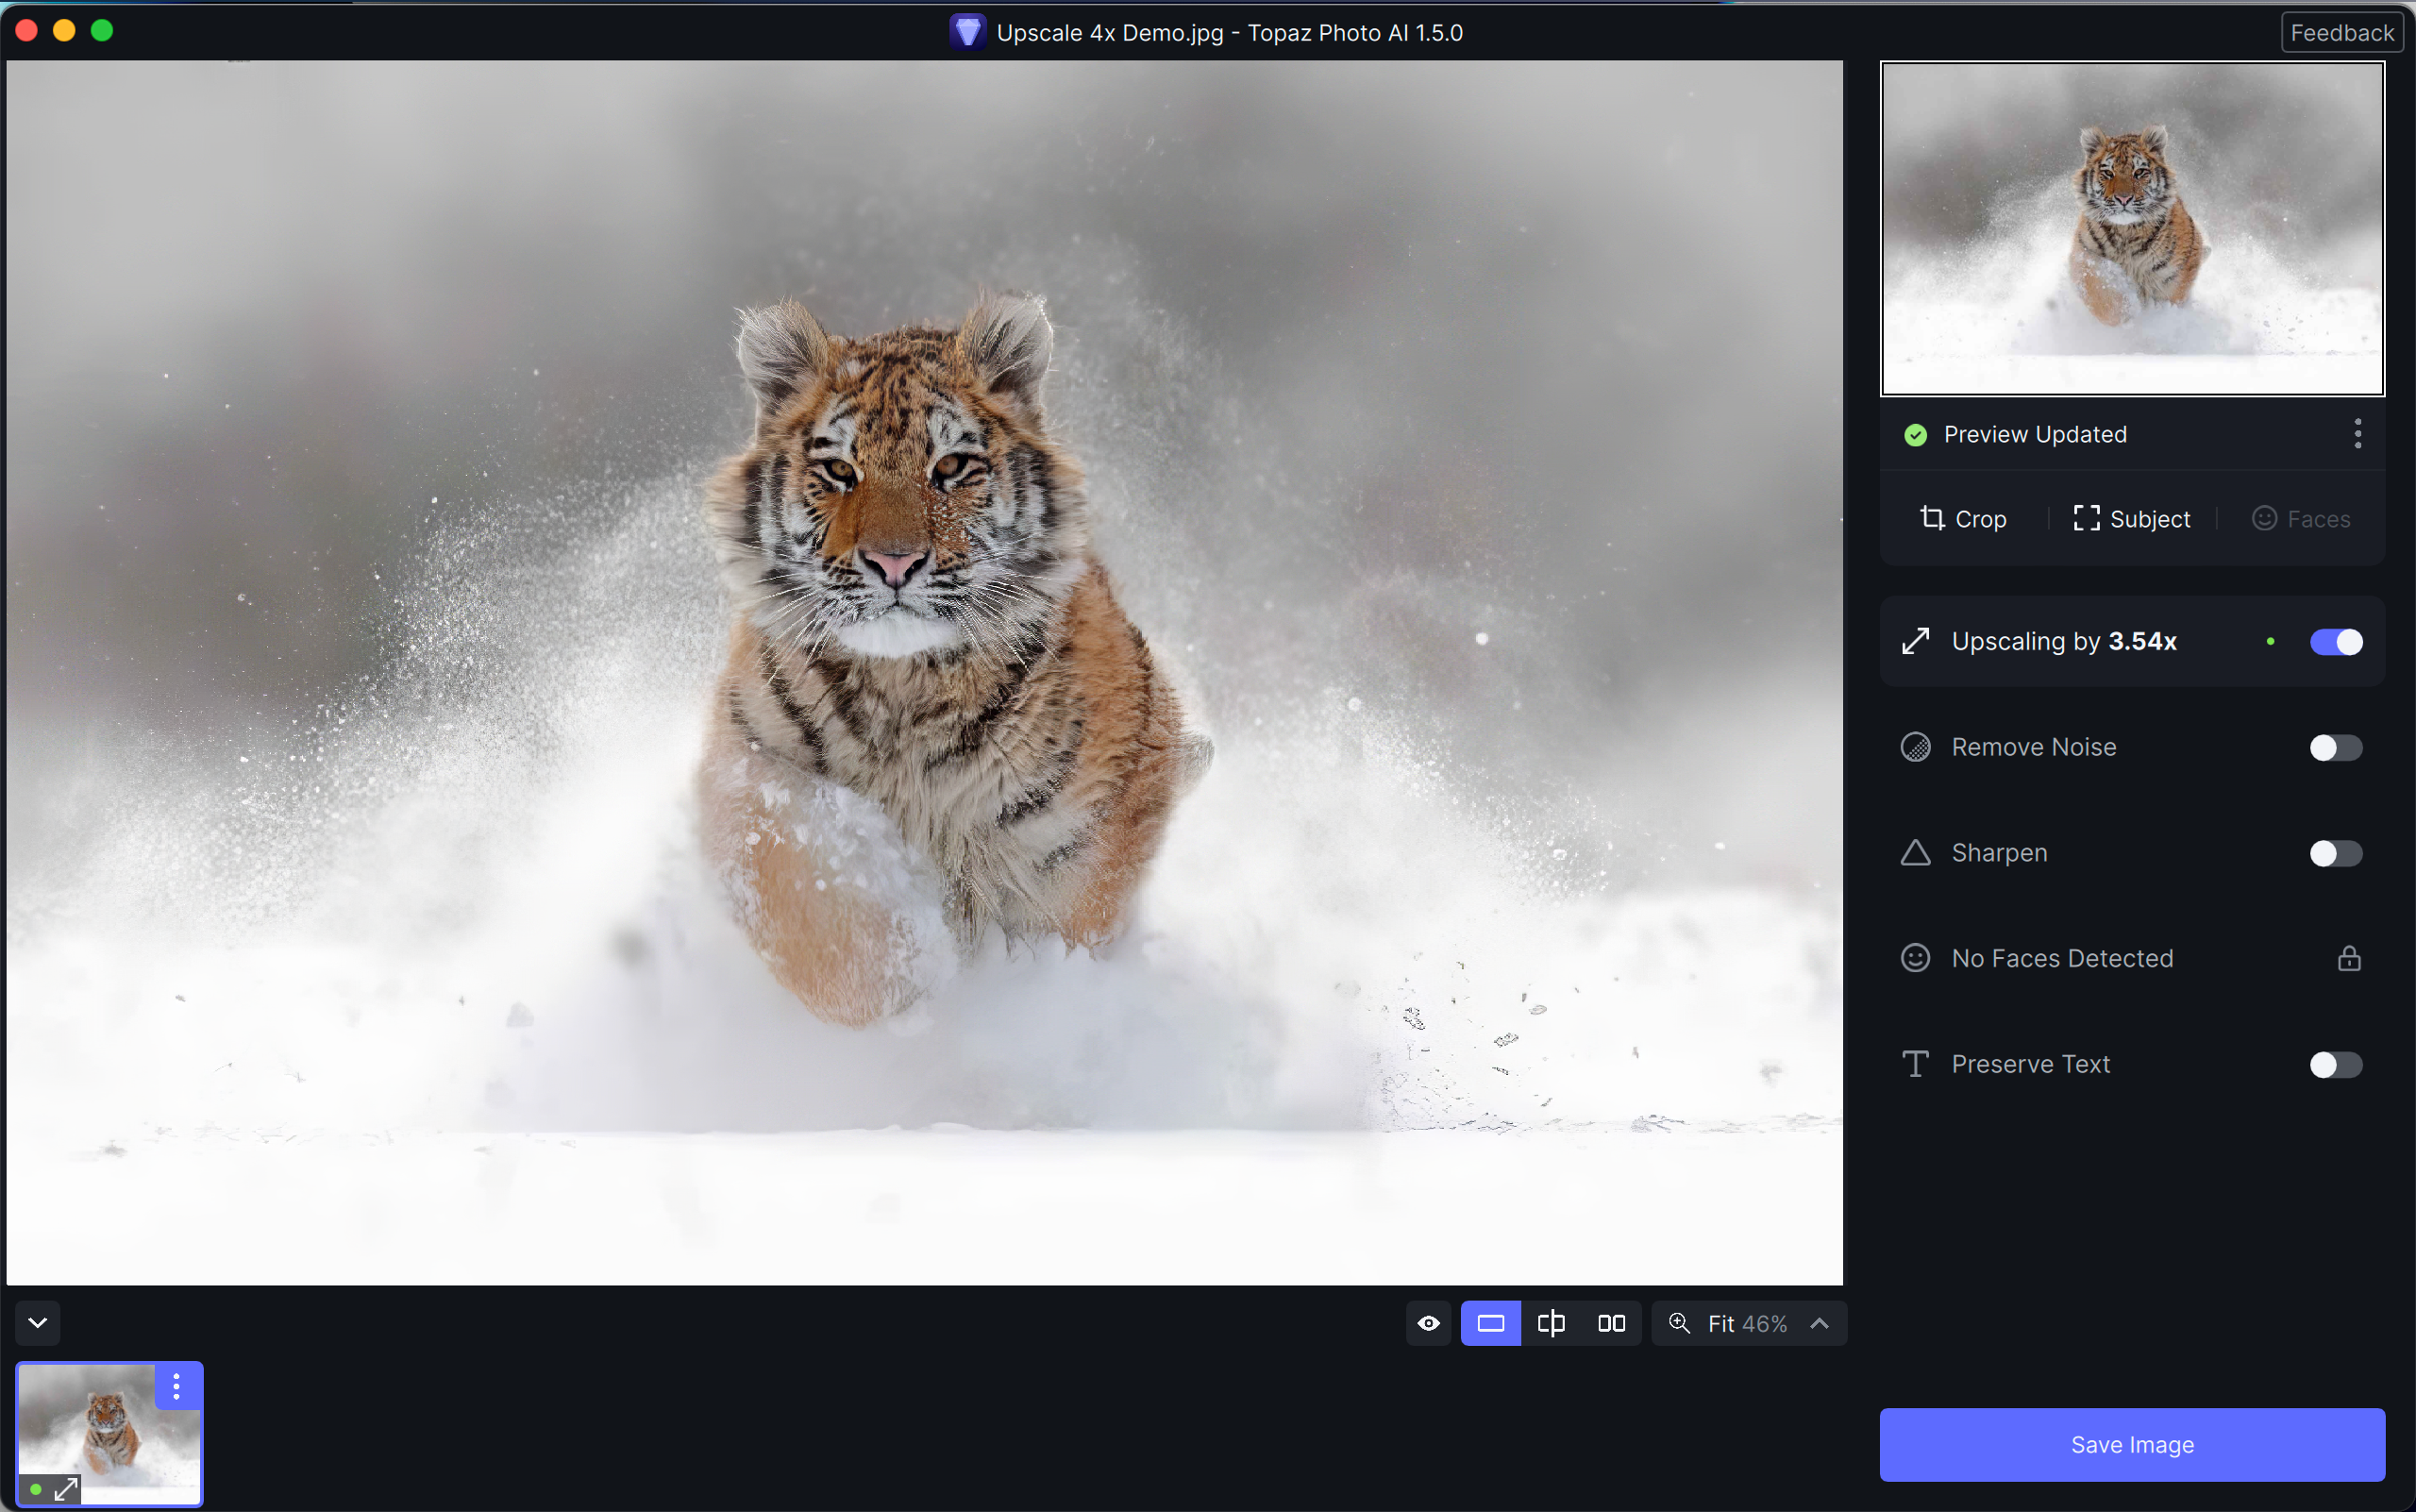Viewport: 2416px width, 1512px height.
Task: Open the Subject selection tool
Action: (x=2132, y=519)
